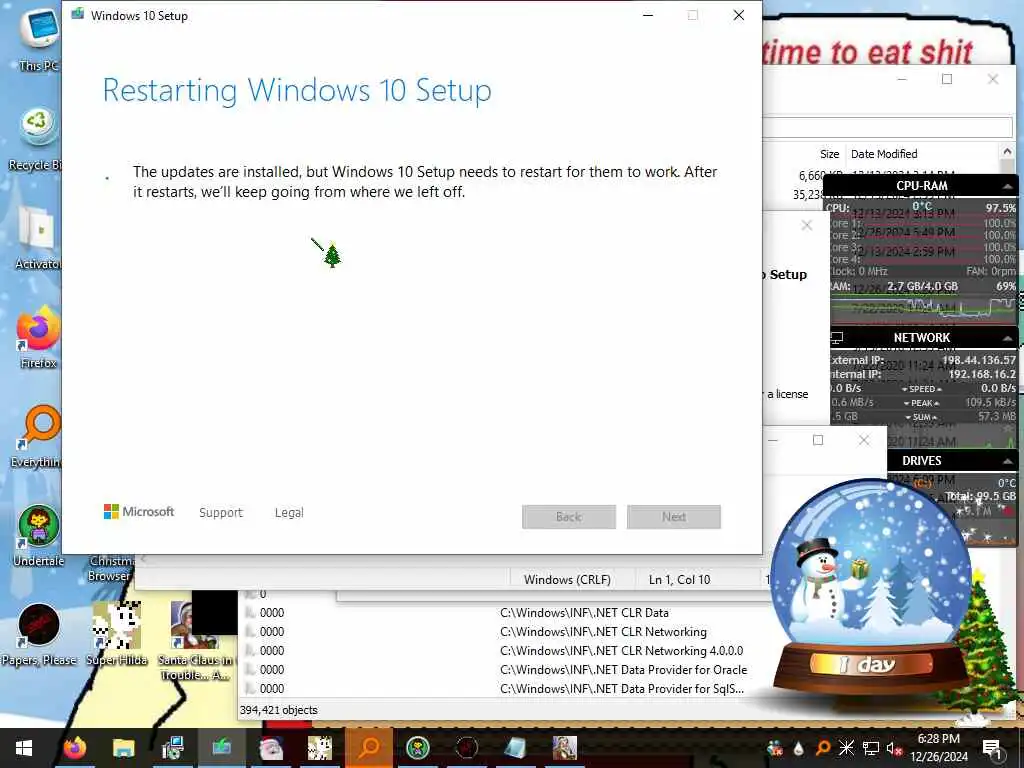Collapse the DRIVES gadget section
Screen dimensions: 1024x768
tap(1008, 461)
